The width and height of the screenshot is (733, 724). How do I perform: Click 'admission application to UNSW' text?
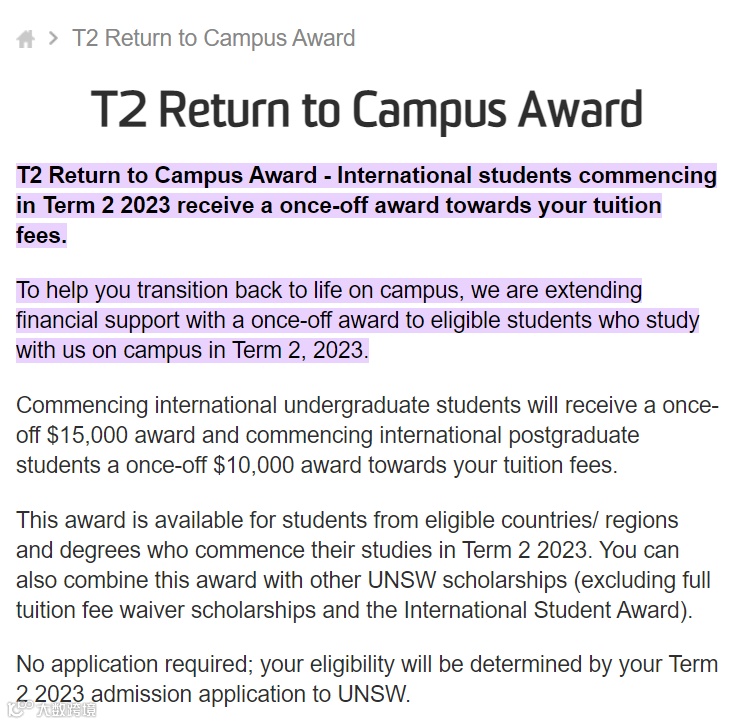pyautogui.click(x=249, y=694)
